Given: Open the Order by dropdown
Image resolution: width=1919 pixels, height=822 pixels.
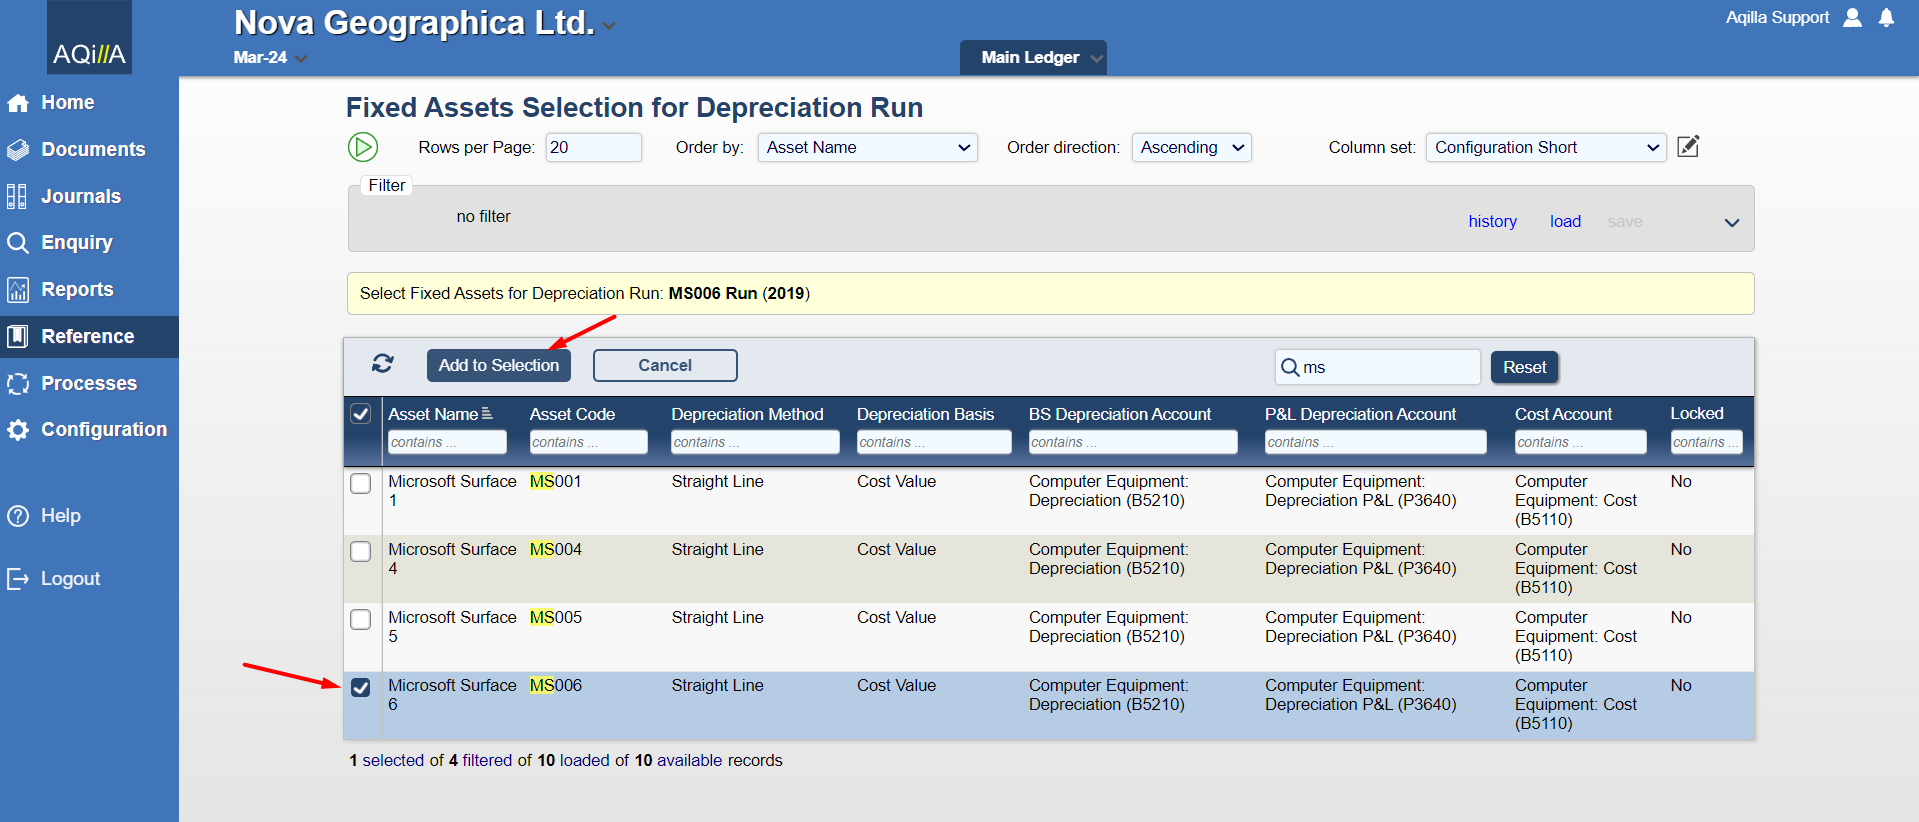Looking at the screenshot, I should (867, 147).
